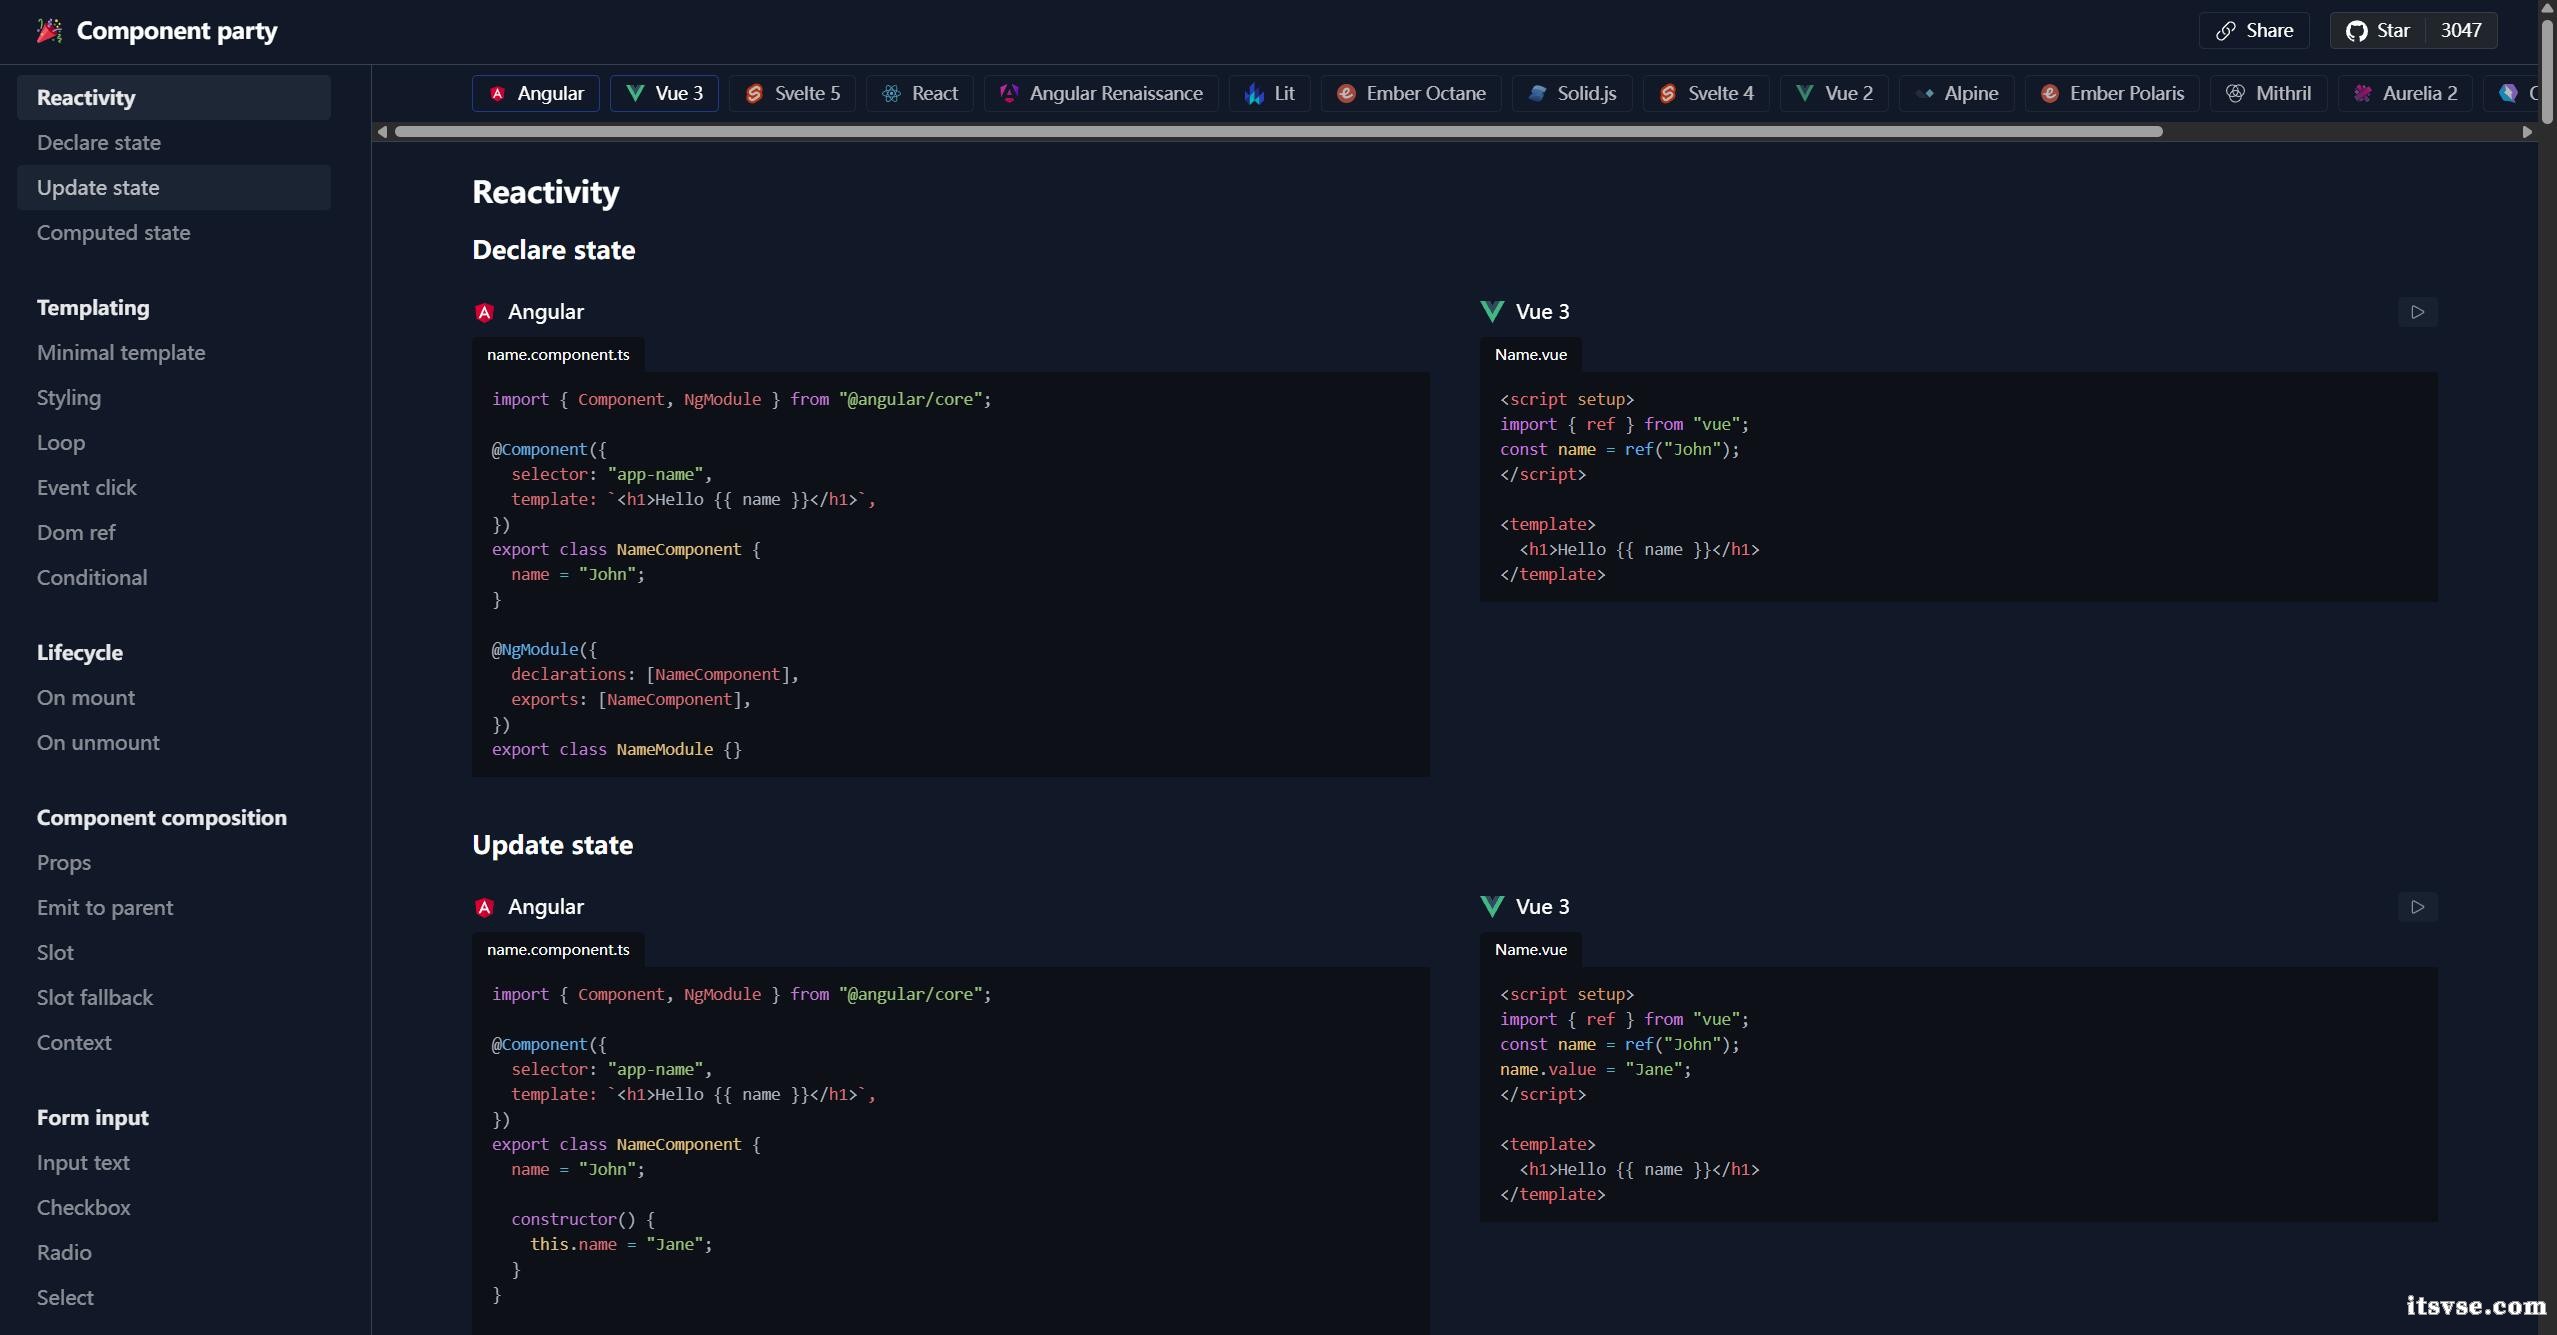Click the horizontal framework list scrollbar
This screenshot has width=2557, height=1335.
1278,132
